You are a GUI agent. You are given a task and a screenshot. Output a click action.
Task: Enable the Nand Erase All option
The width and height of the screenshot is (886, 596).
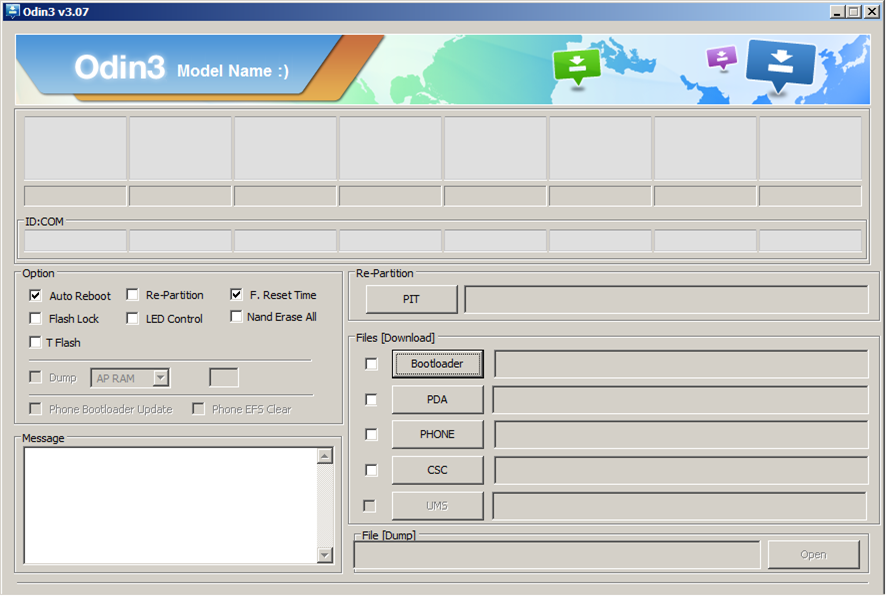tap(236, 318)
